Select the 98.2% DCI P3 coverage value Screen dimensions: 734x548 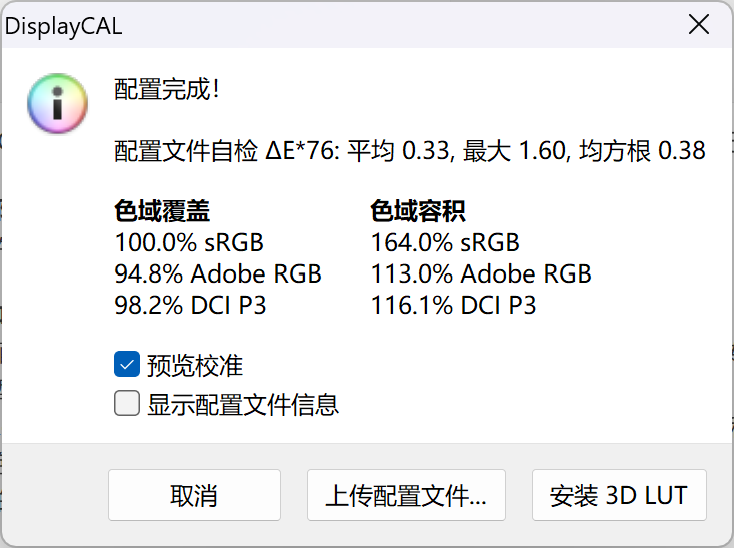point(191,305)
